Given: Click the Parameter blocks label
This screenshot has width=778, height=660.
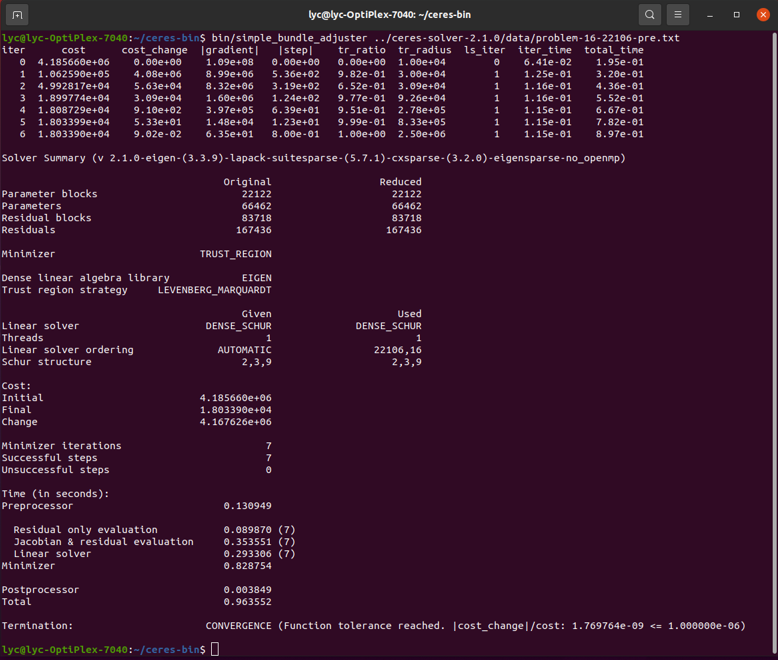Looking at the screenshot, I should point(50,194).
